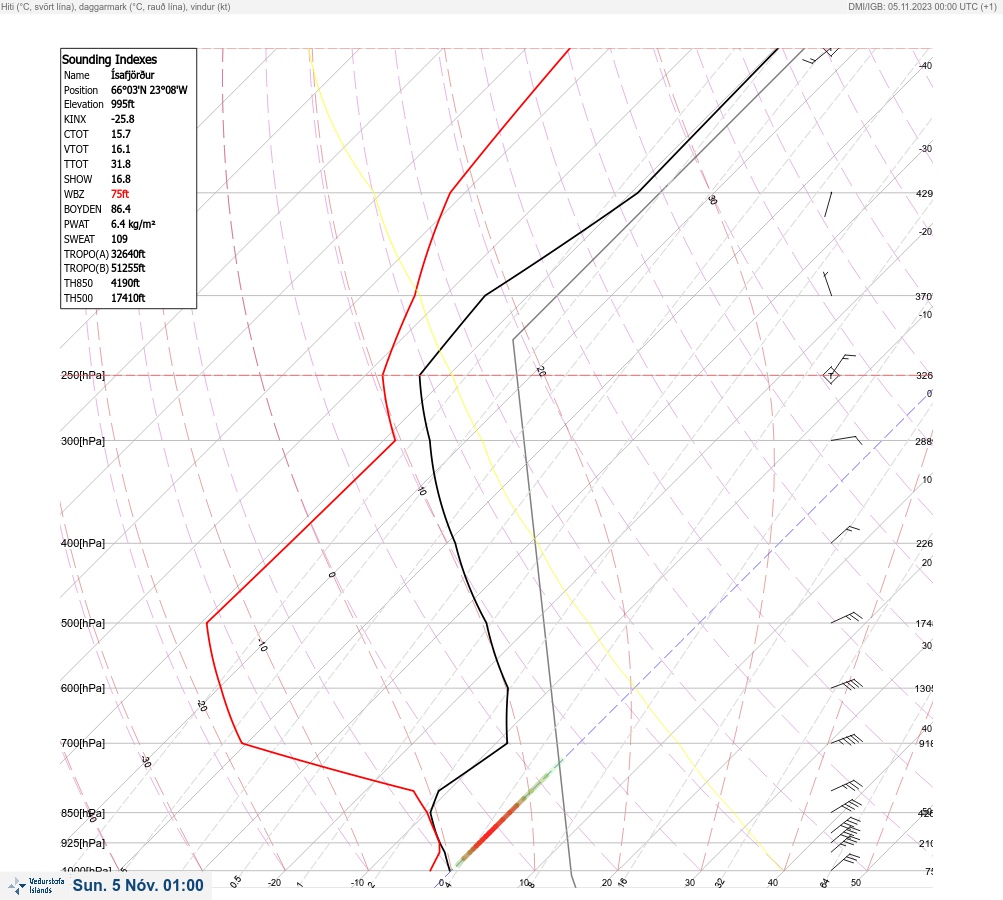Screen dimensions: 1003x900
Task: Click the 600[hPa] pressure label
Action: (x=83, y=688)
